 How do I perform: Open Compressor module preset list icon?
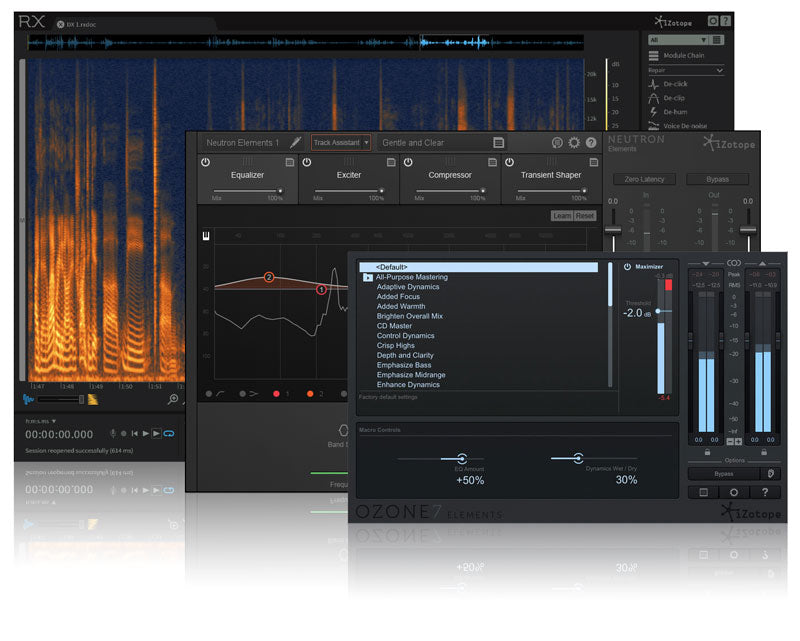tap(492, 162)
